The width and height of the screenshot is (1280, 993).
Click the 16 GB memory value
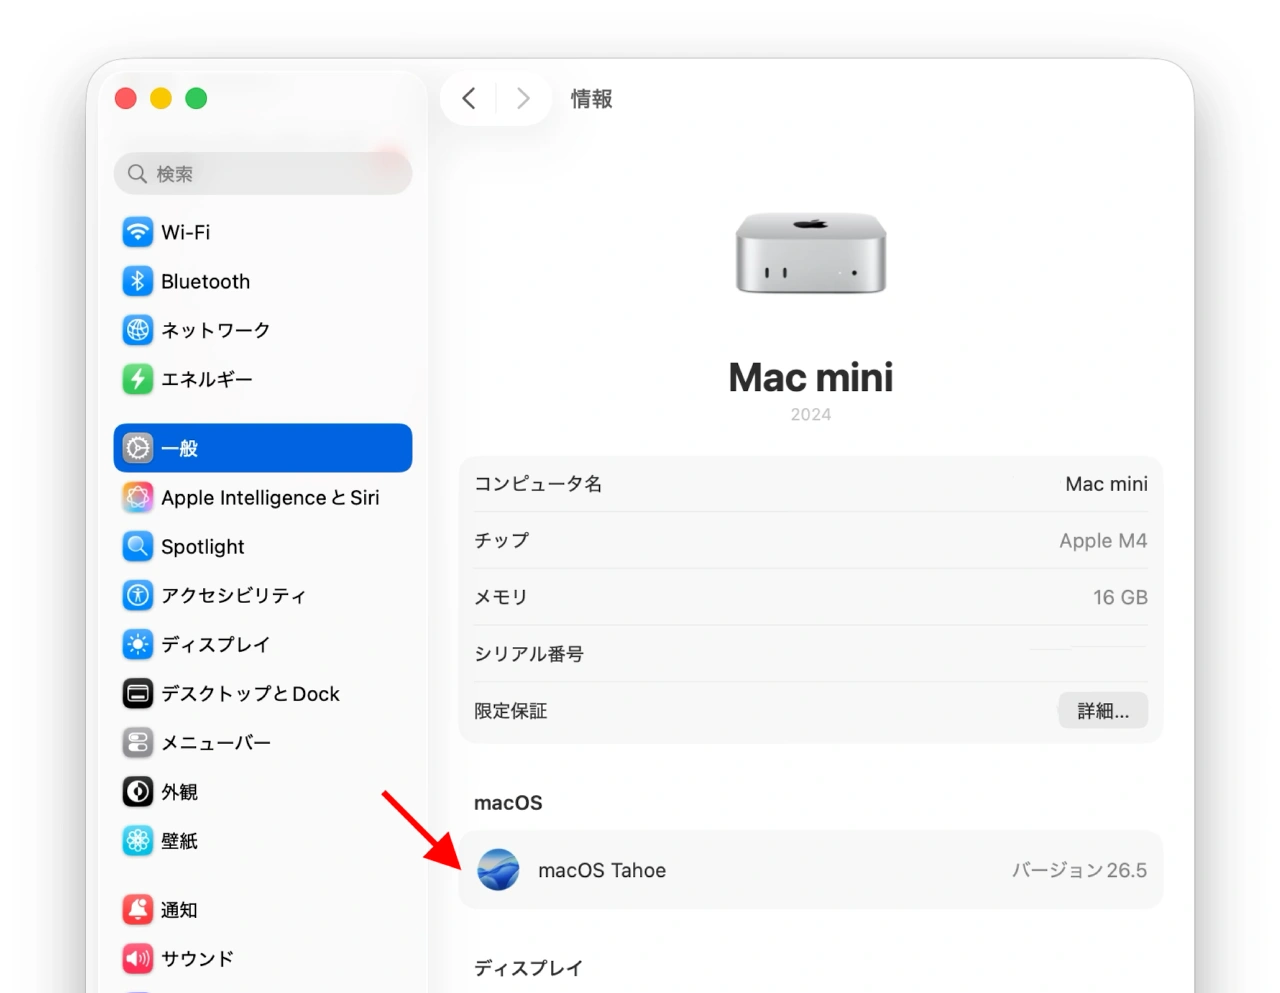1120,597
